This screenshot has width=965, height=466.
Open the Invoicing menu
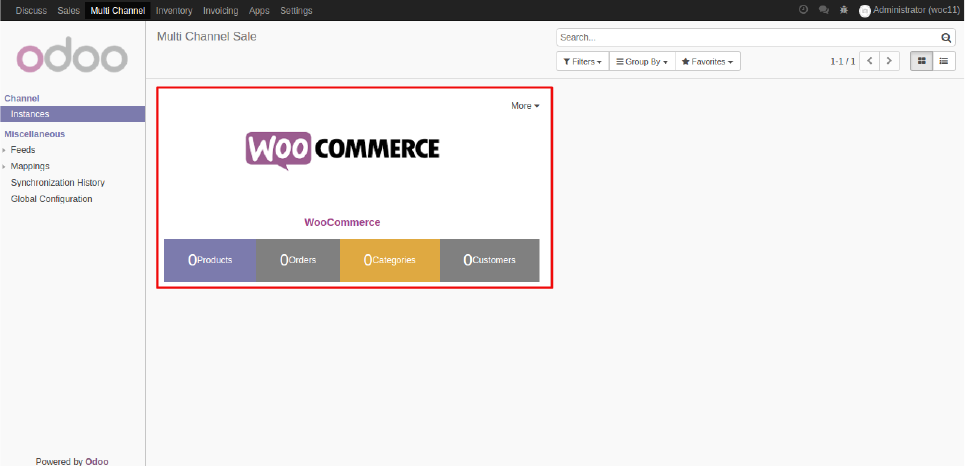click(x=220, y=10)
